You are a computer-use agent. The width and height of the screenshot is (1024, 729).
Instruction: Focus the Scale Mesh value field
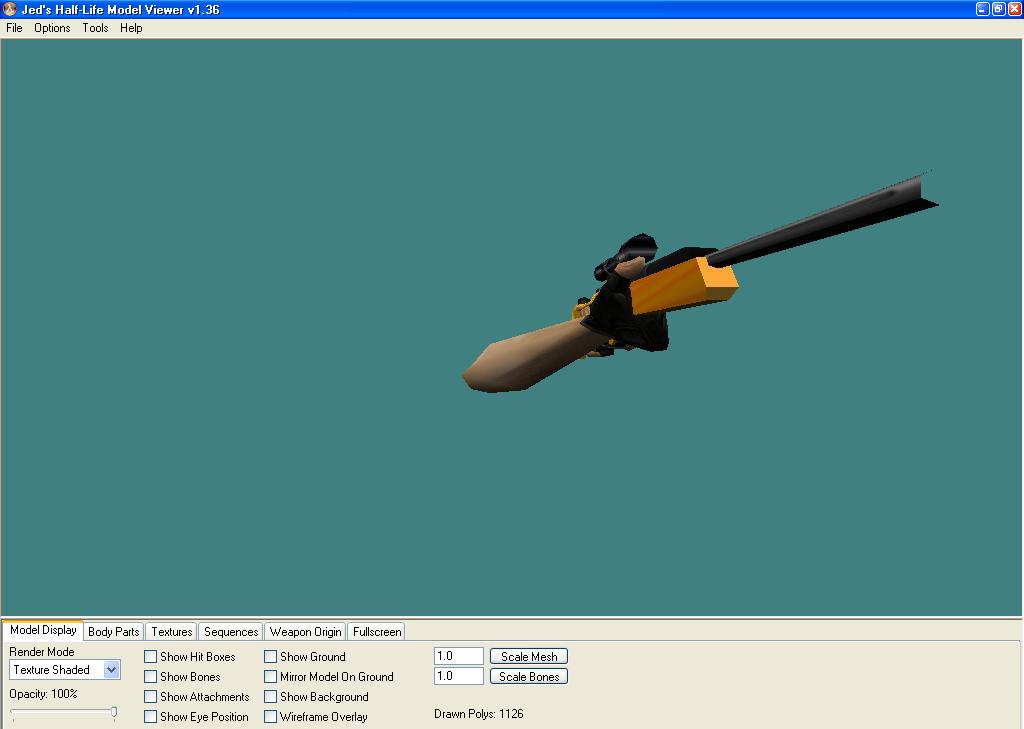(x=458, y=656)
